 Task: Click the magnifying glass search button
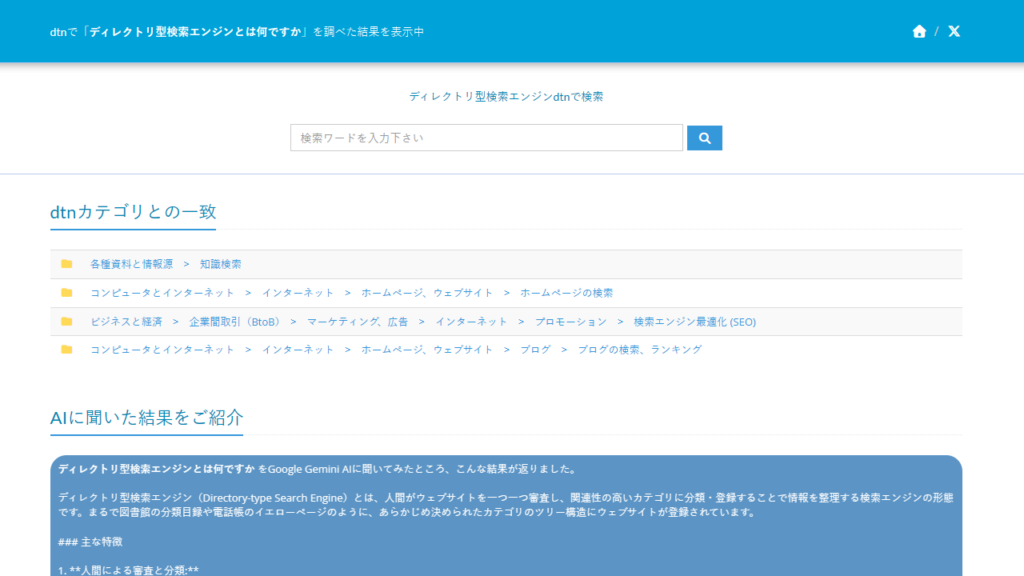pyautogui.click(x=704, y=137)
